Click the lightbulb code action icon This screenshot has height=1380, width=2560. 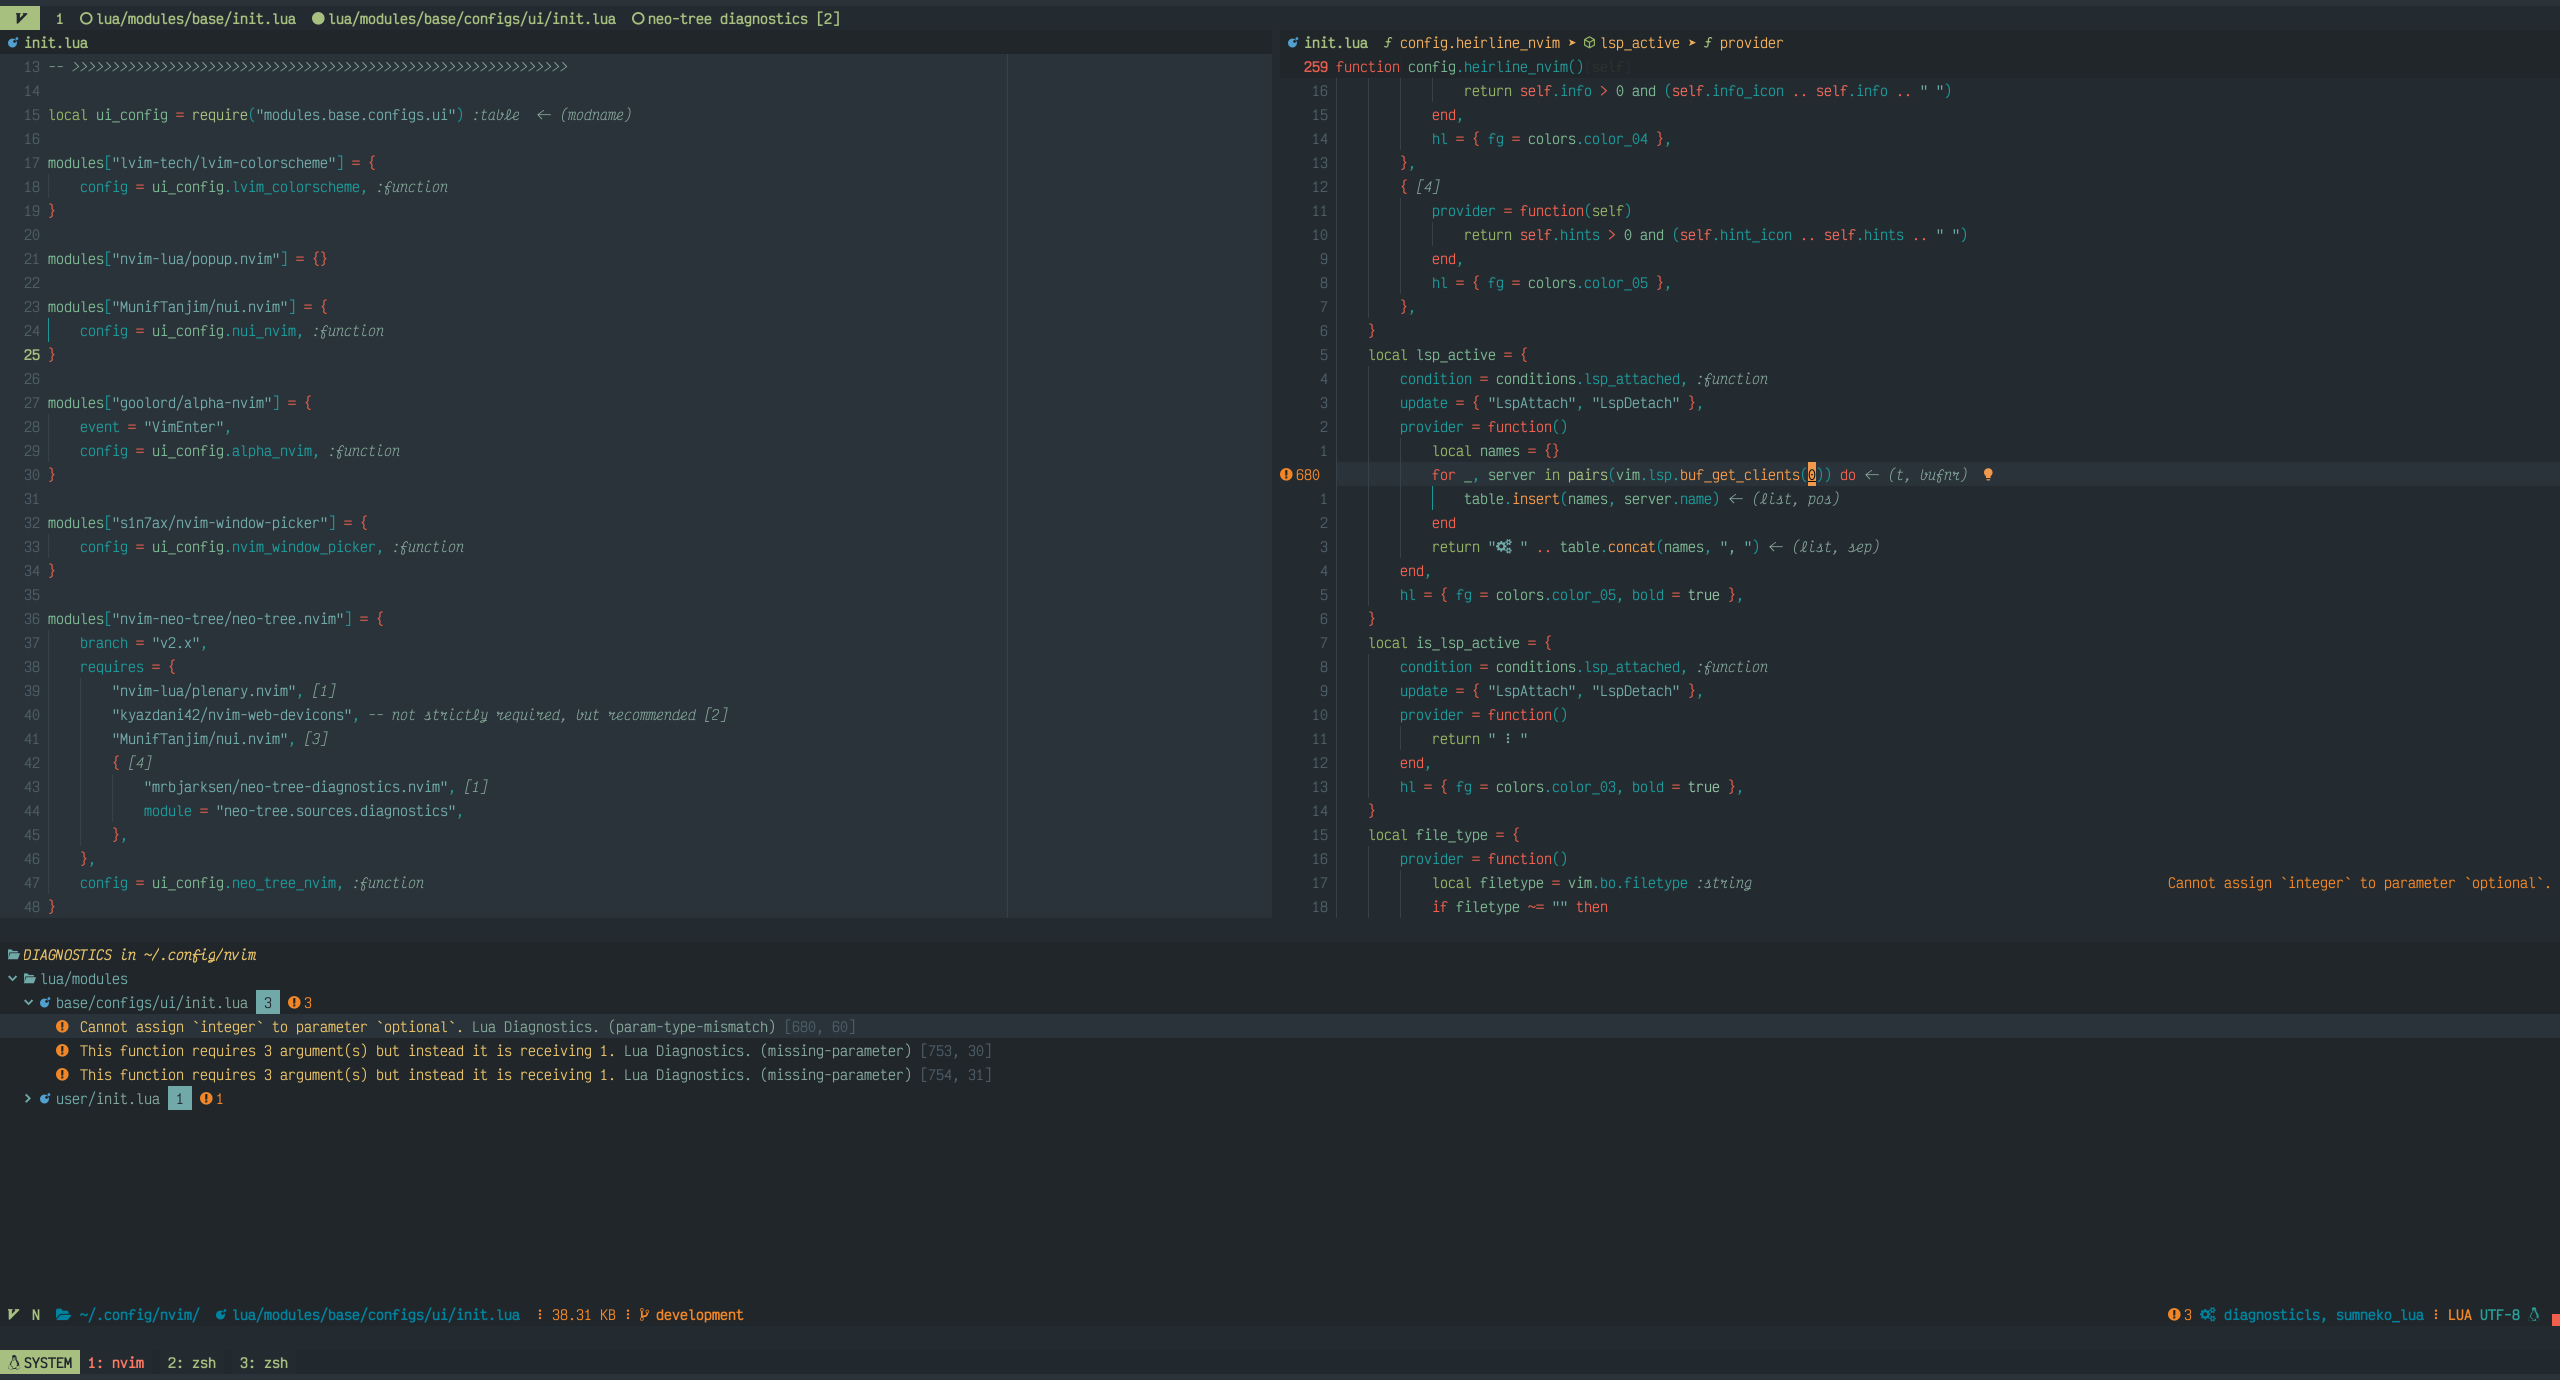1988,475
